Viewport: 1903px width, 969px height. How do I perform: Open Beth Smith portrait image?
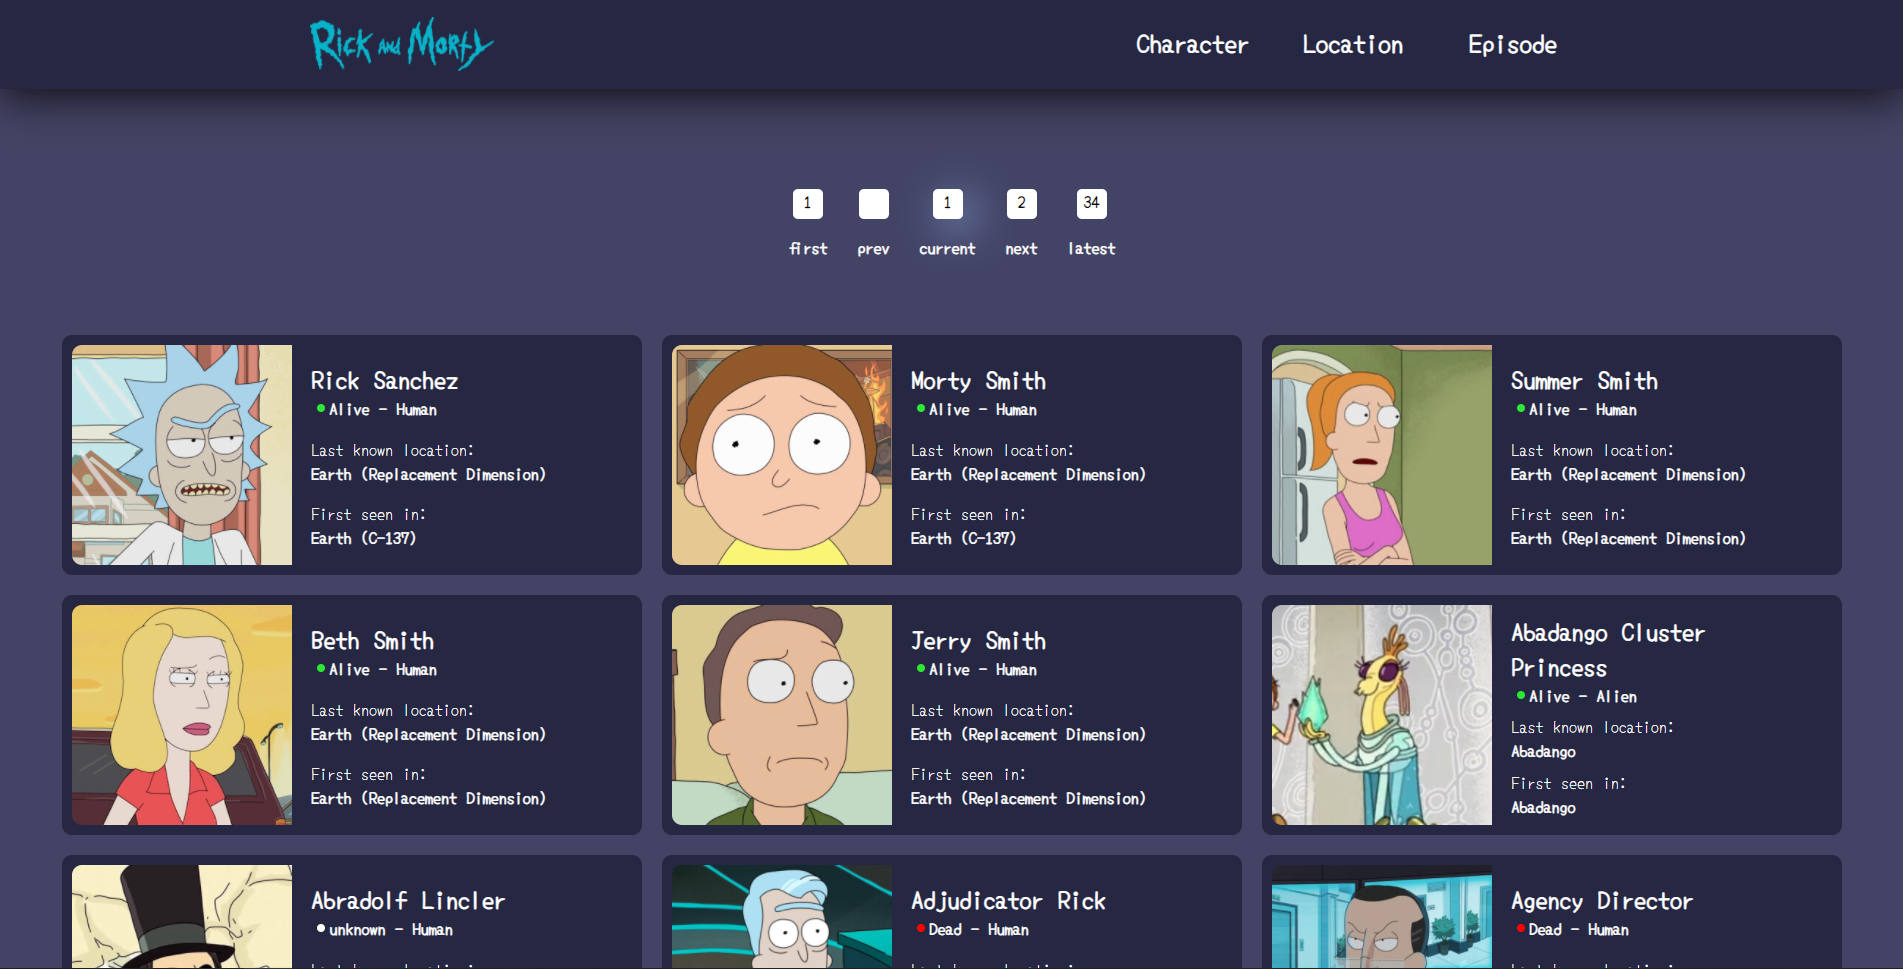coord(182,715)
